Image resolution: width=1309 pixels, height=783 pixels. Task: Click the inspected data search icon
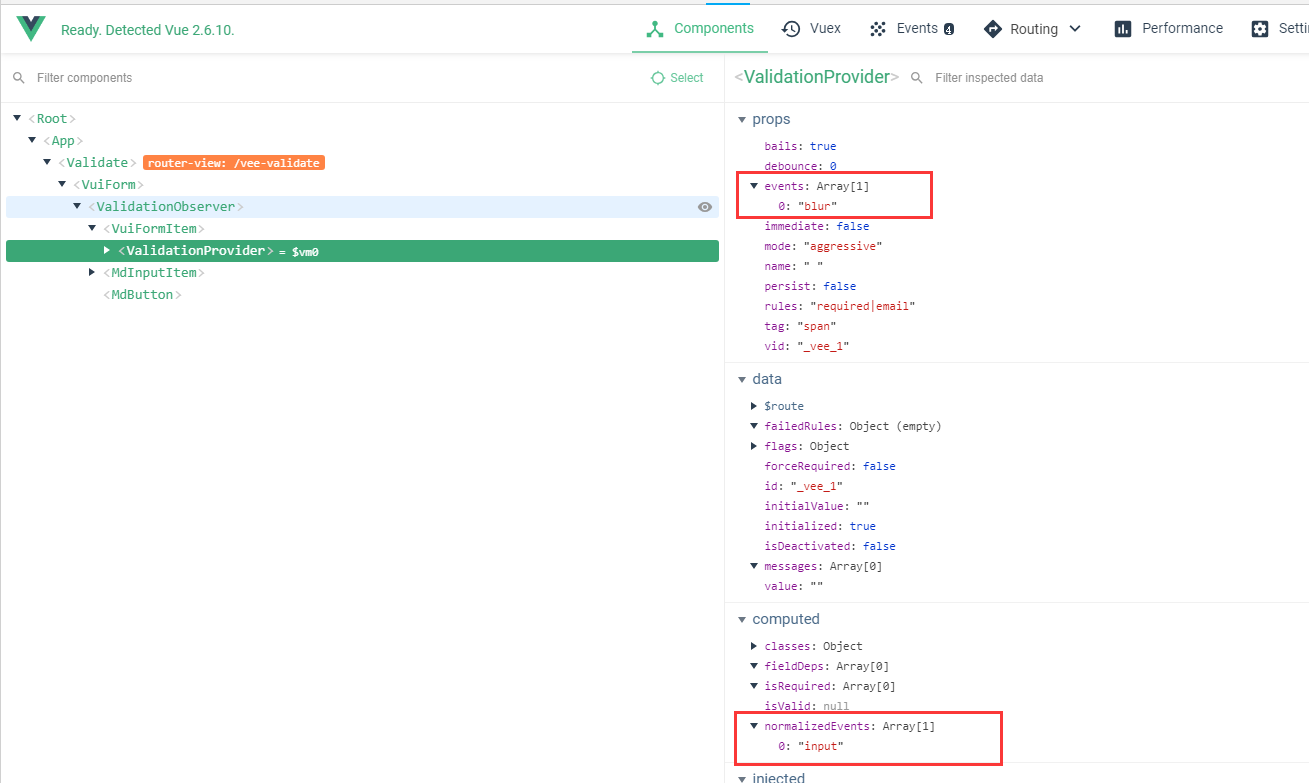(x=917, y=78)
